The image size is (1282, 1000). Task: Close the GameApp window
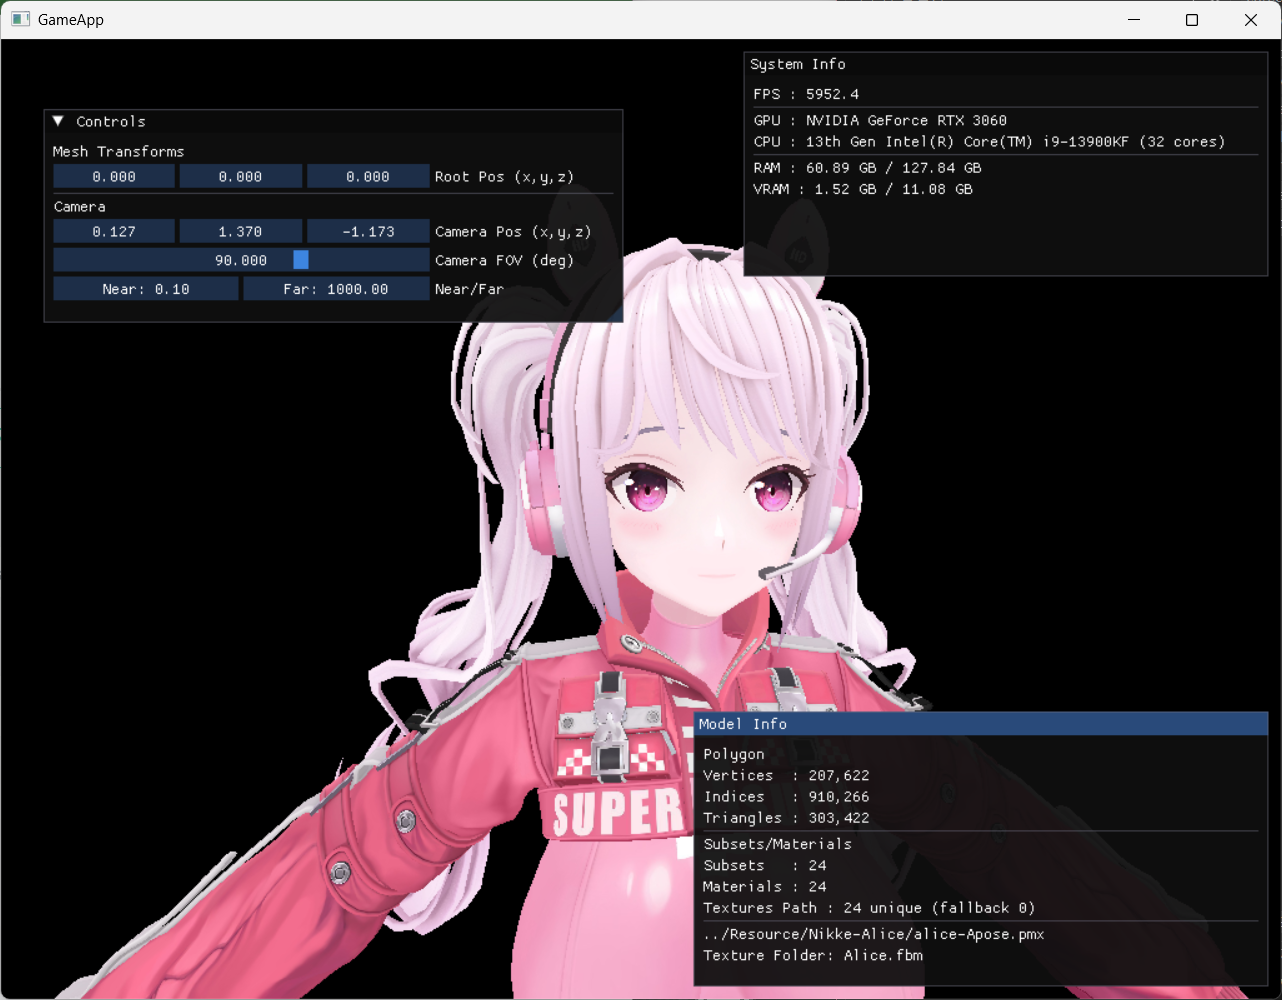(1251, 20)
